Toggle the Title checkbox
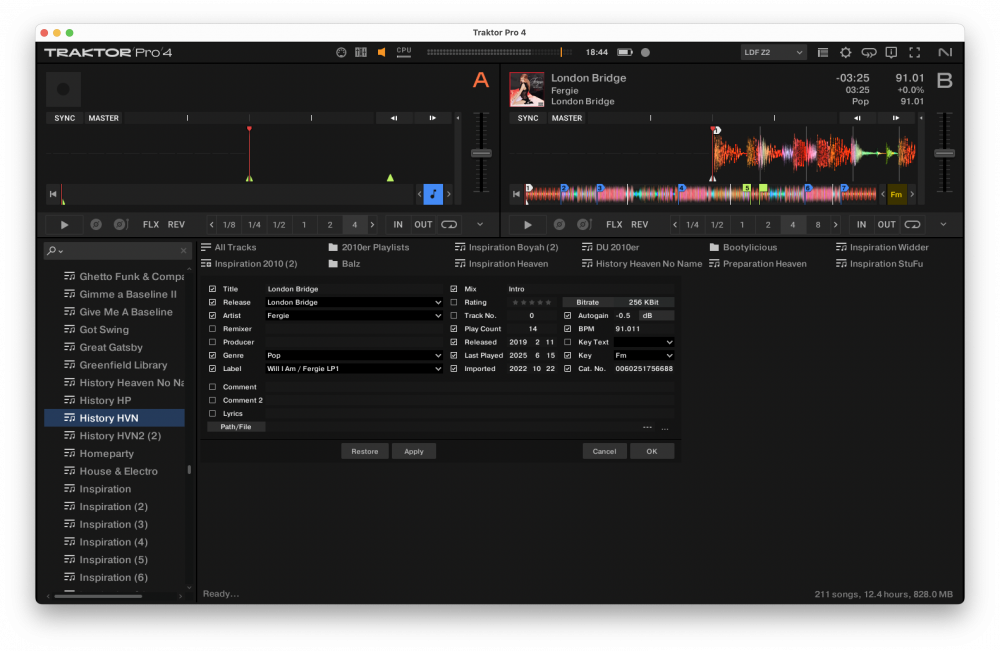Image resolution: width=1000 pixels, height=651 pixels. (x=212, y=289)
